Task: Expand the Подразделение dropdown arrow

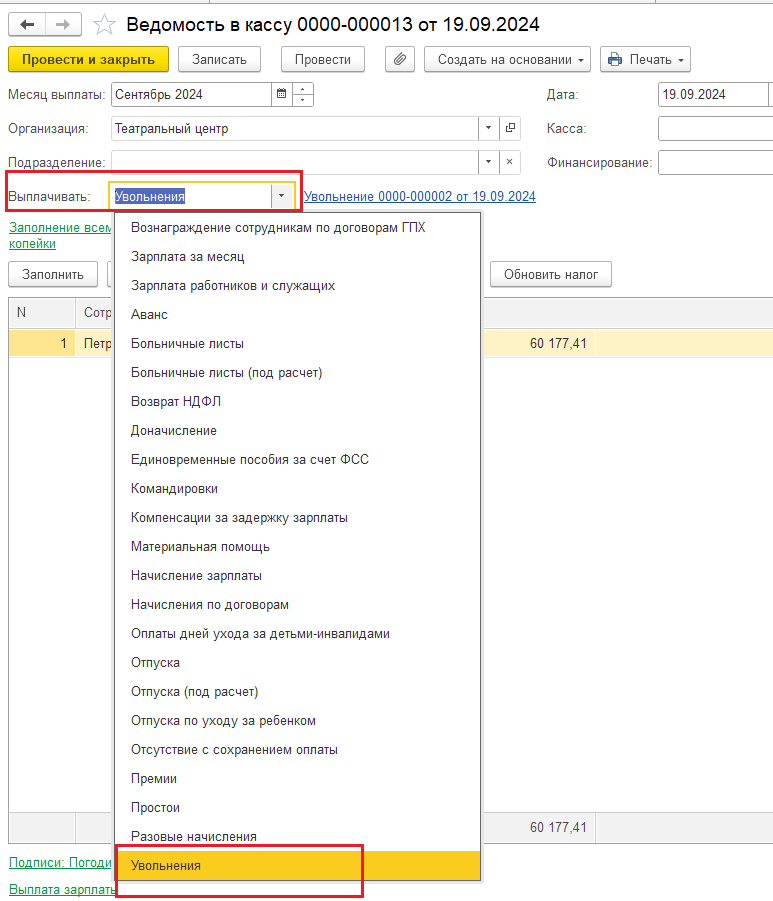Action: [x=489, y=162]
